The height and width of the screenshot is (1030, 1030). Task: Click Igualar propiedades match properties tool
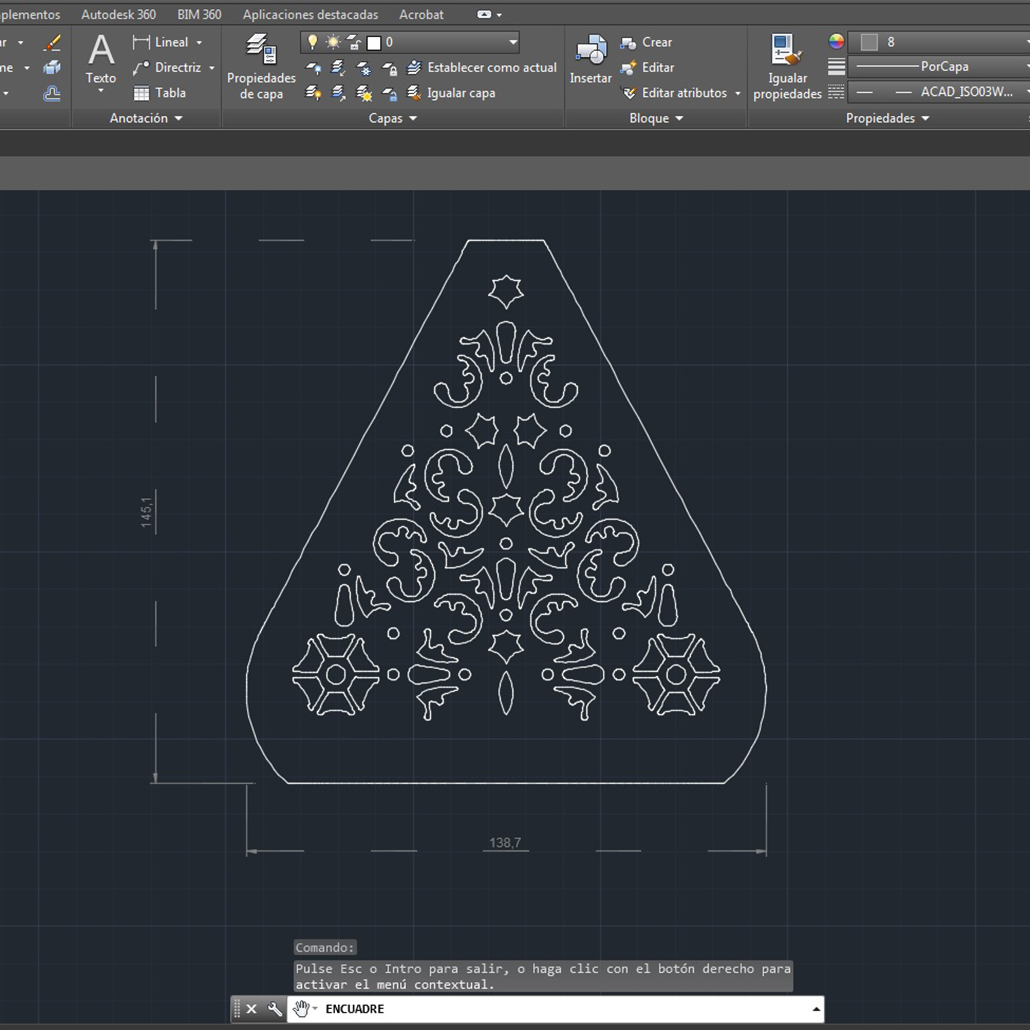787,66
